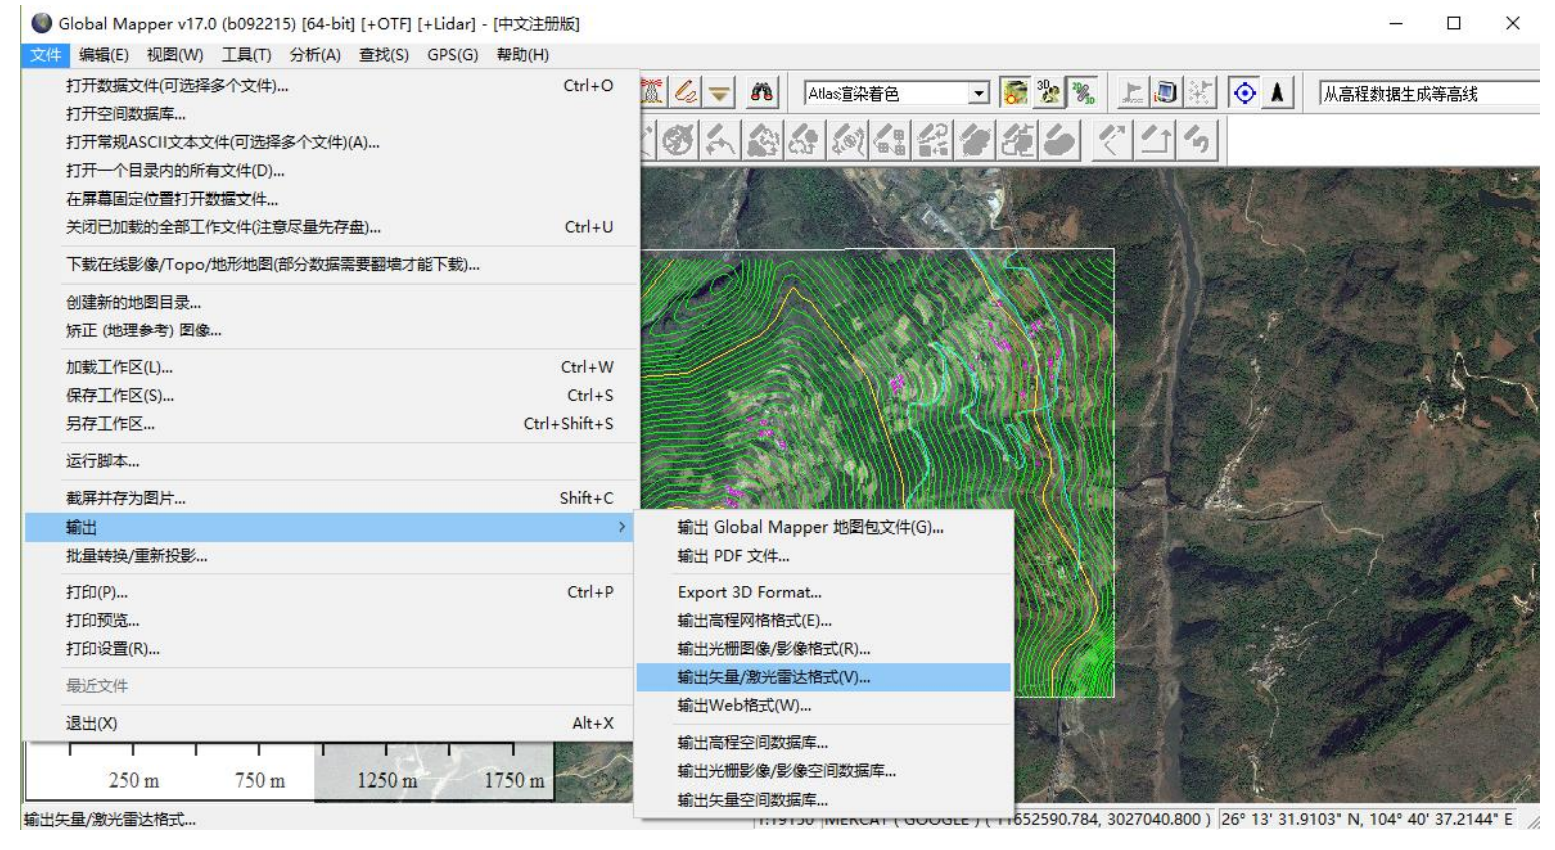Choose 打开数据文件(可选择多个文件)...
1555x850 pixels.
[330, 86]
